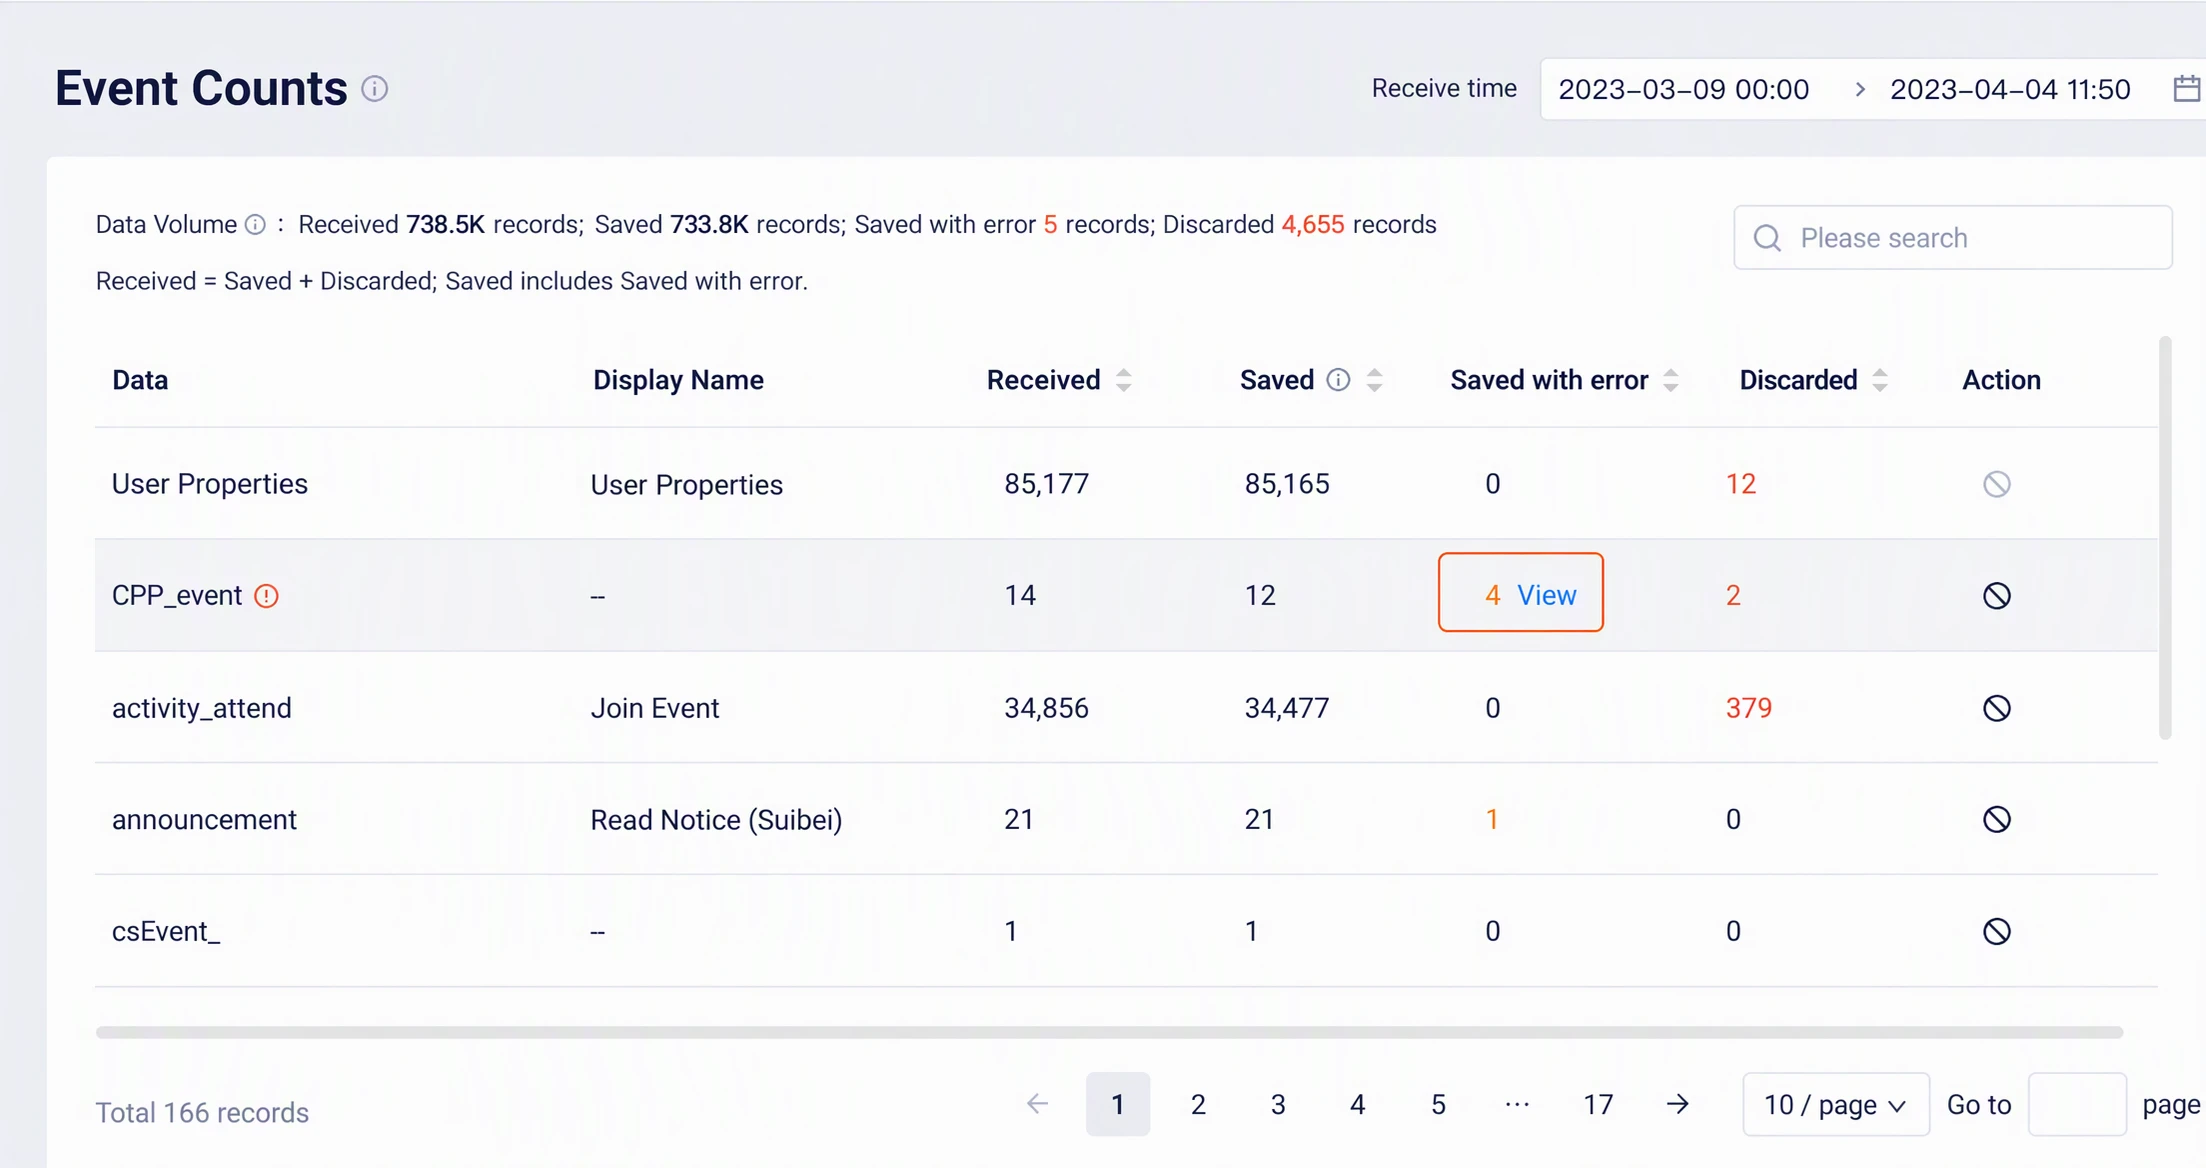
Task: Click discarded total 4,655 in Data Volume
Action: [x=1312, y=225]
